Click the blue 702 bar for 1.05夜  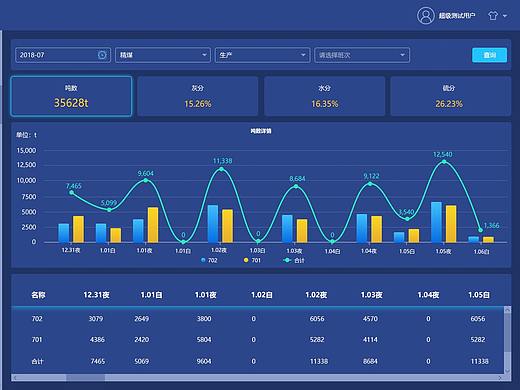(436, 222)
